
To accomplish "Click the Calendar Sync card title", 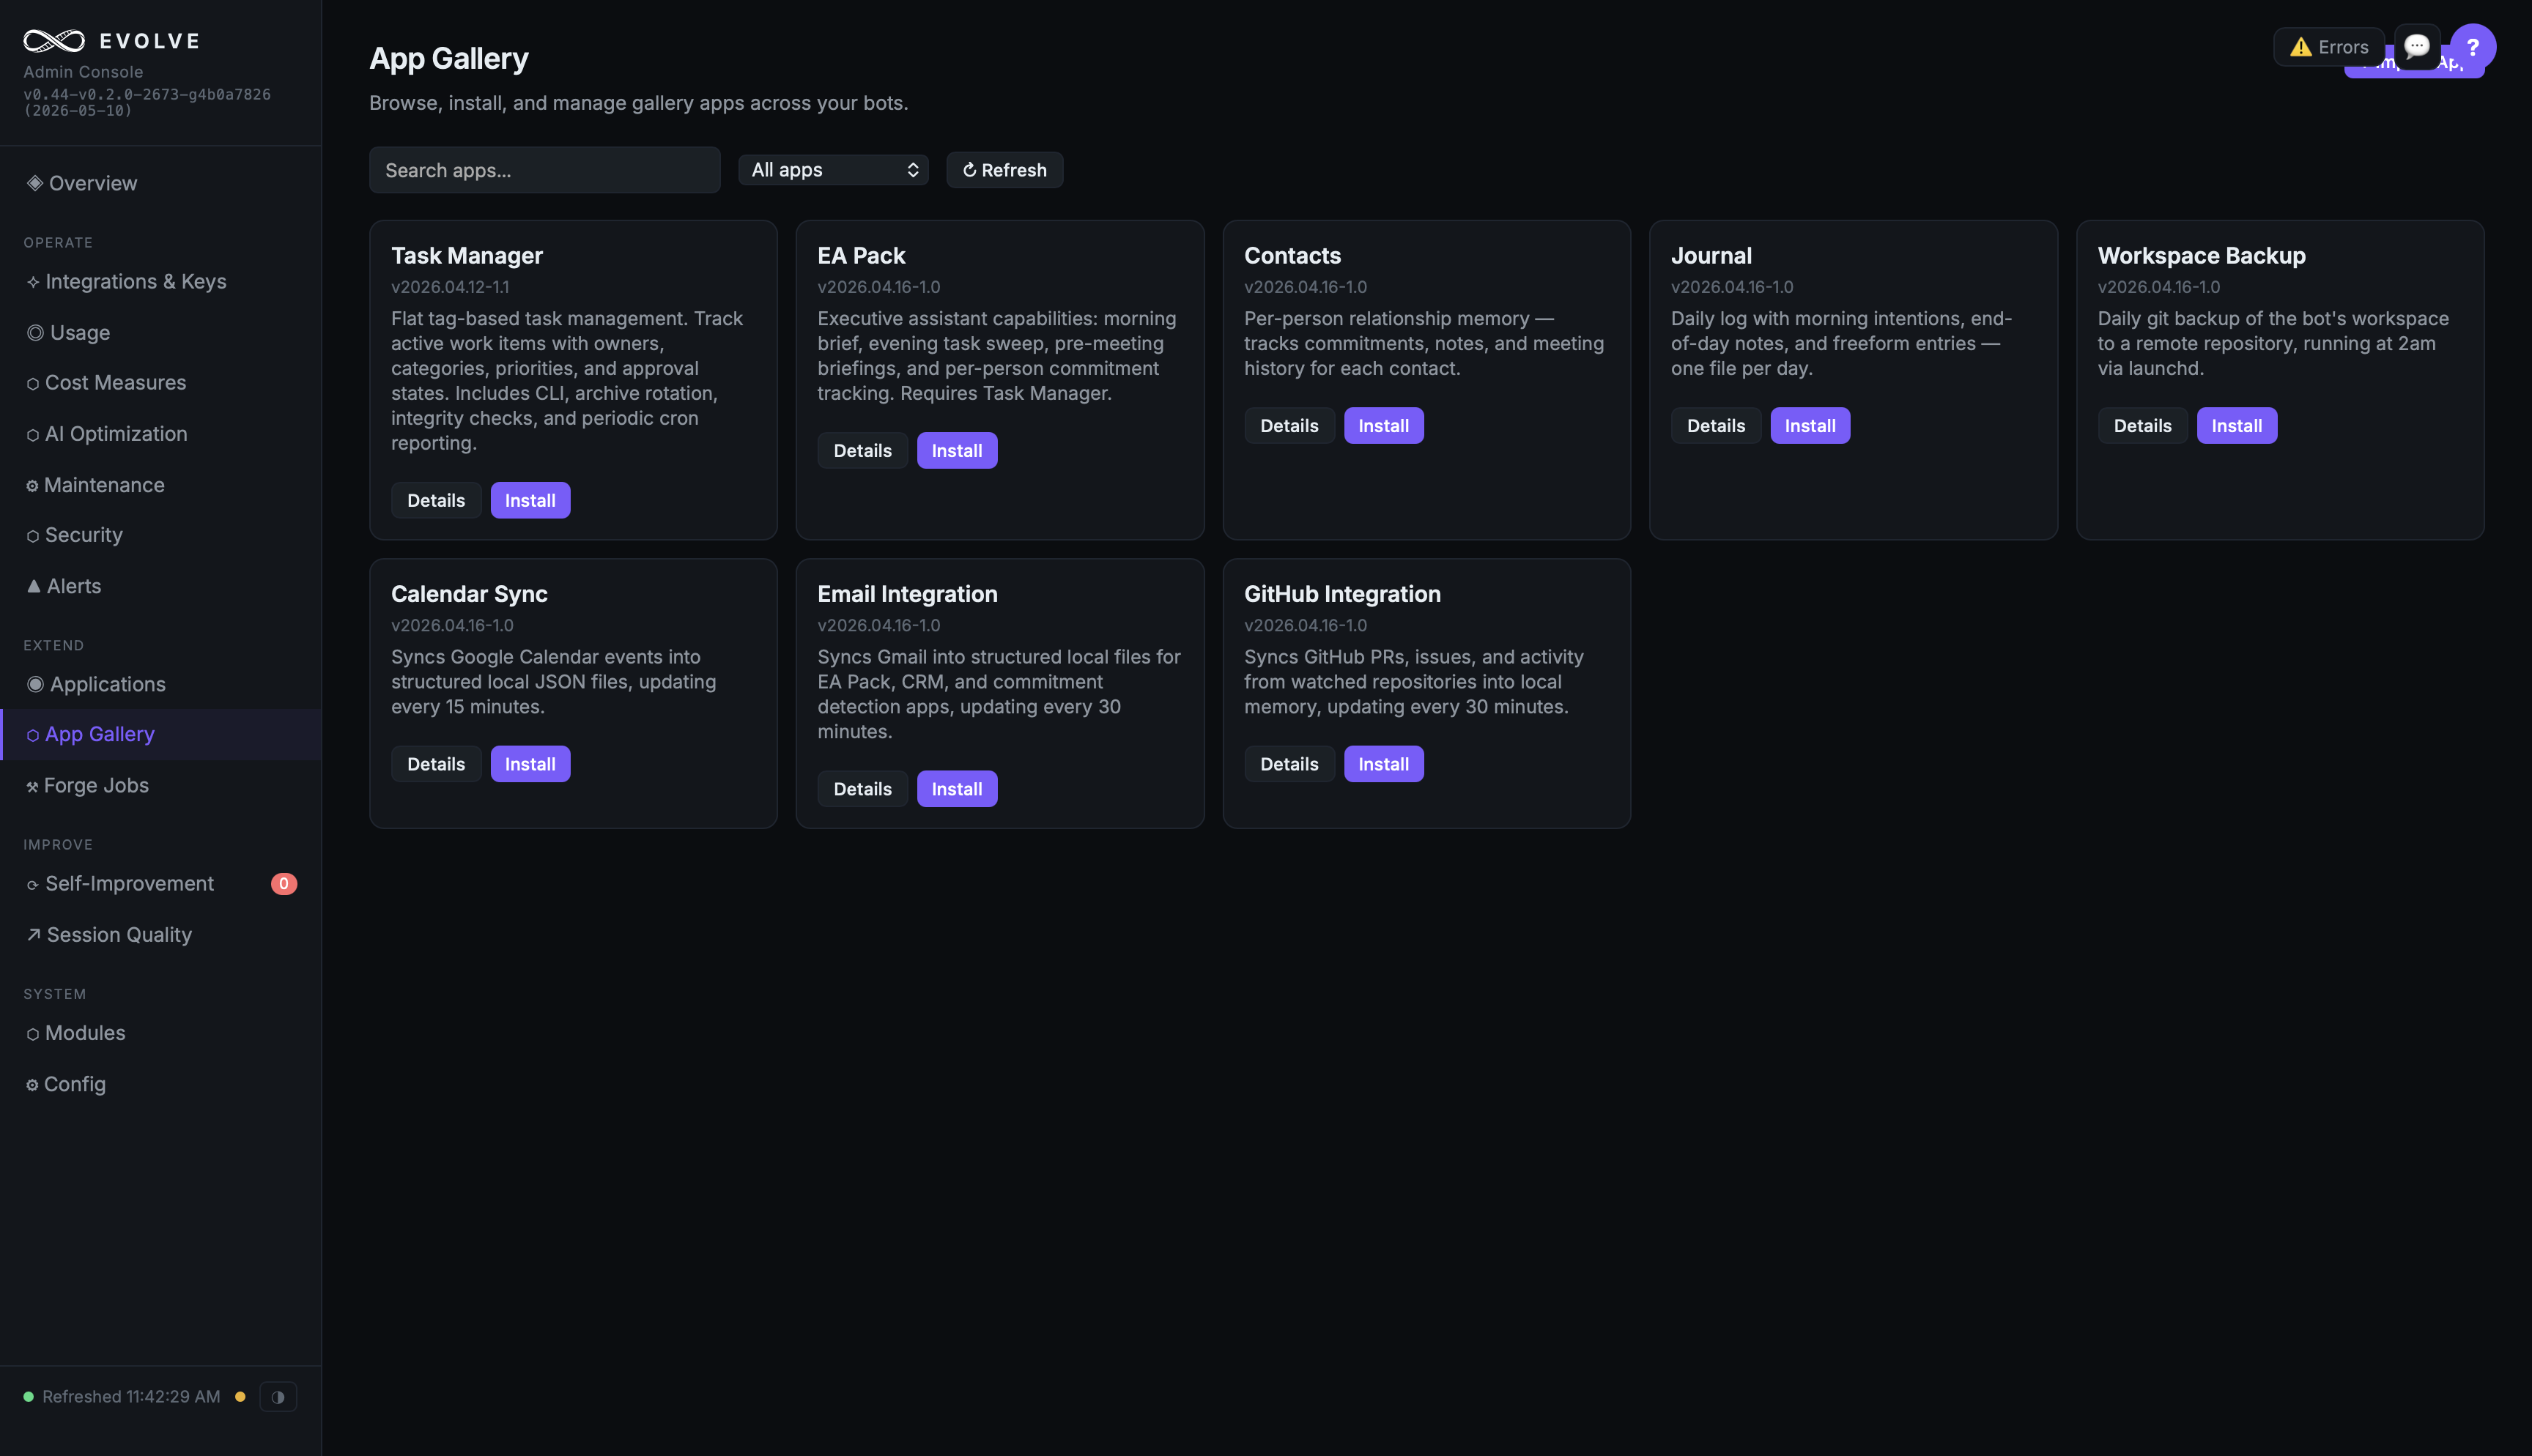I will [x=469, y=594].
